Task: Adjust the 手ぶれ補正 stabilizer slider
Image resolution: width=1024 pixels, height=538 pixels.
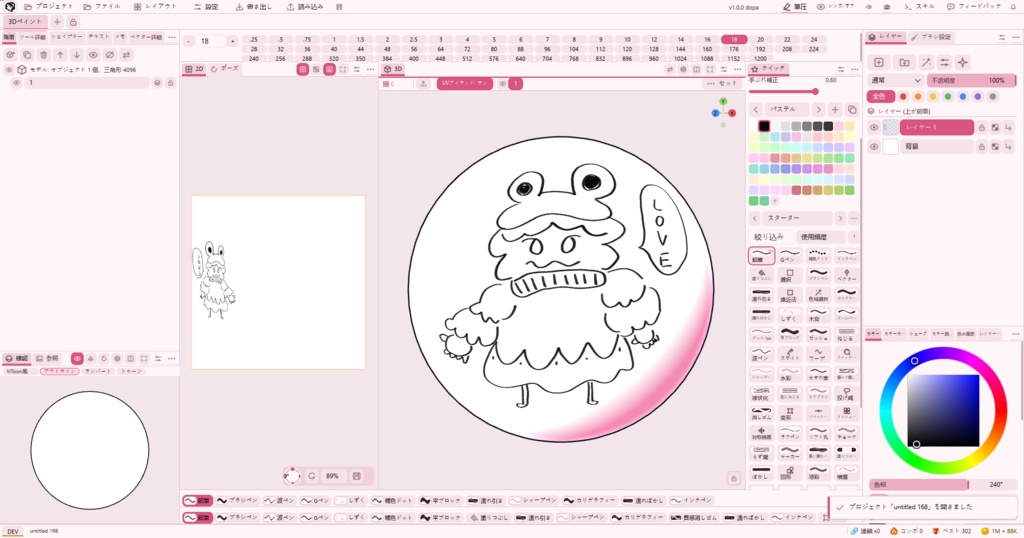Action: click(783, 91)
